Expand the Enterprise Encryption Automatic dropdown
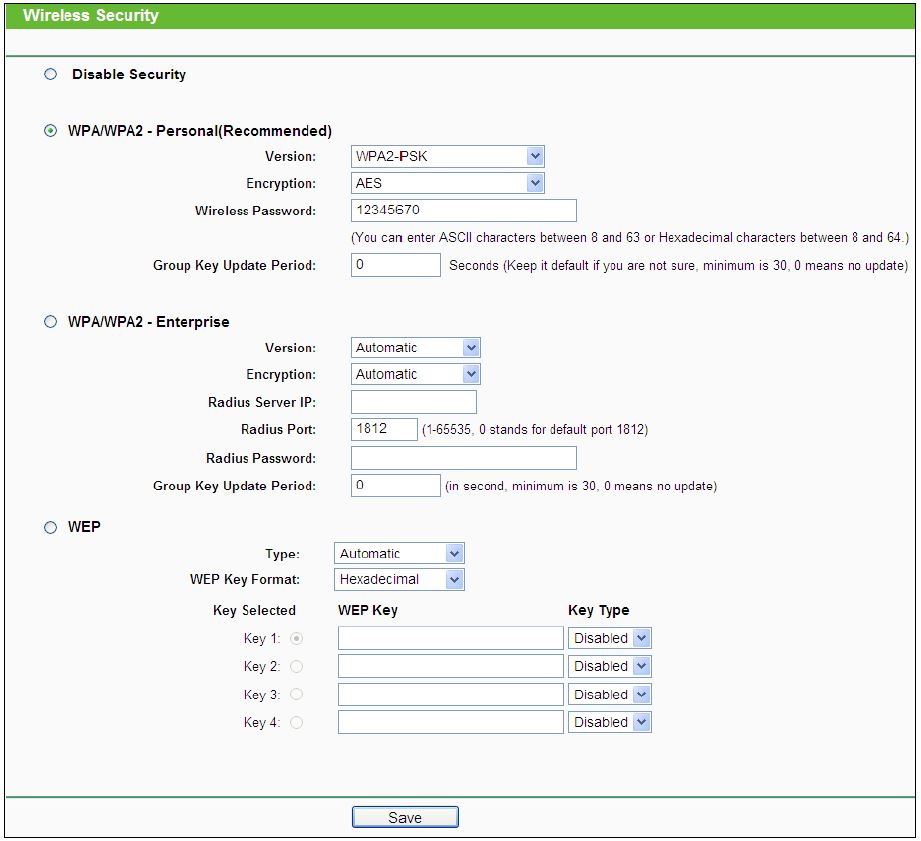 tap(416, 374)
